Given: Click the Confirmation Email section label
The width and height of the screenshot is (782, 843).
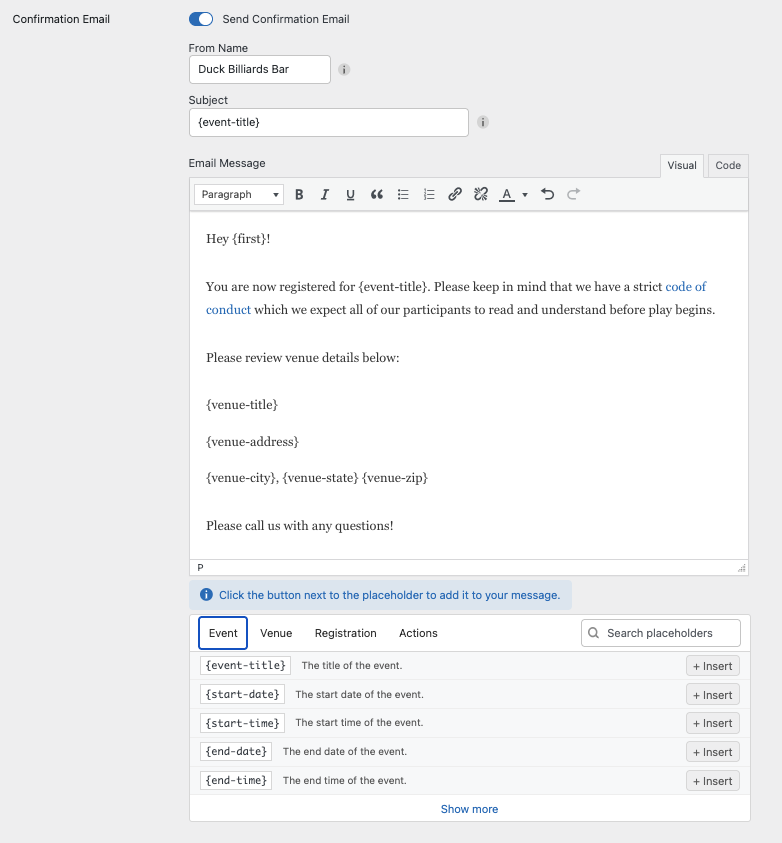Looking at the screenshot, I should pos(61,19).
